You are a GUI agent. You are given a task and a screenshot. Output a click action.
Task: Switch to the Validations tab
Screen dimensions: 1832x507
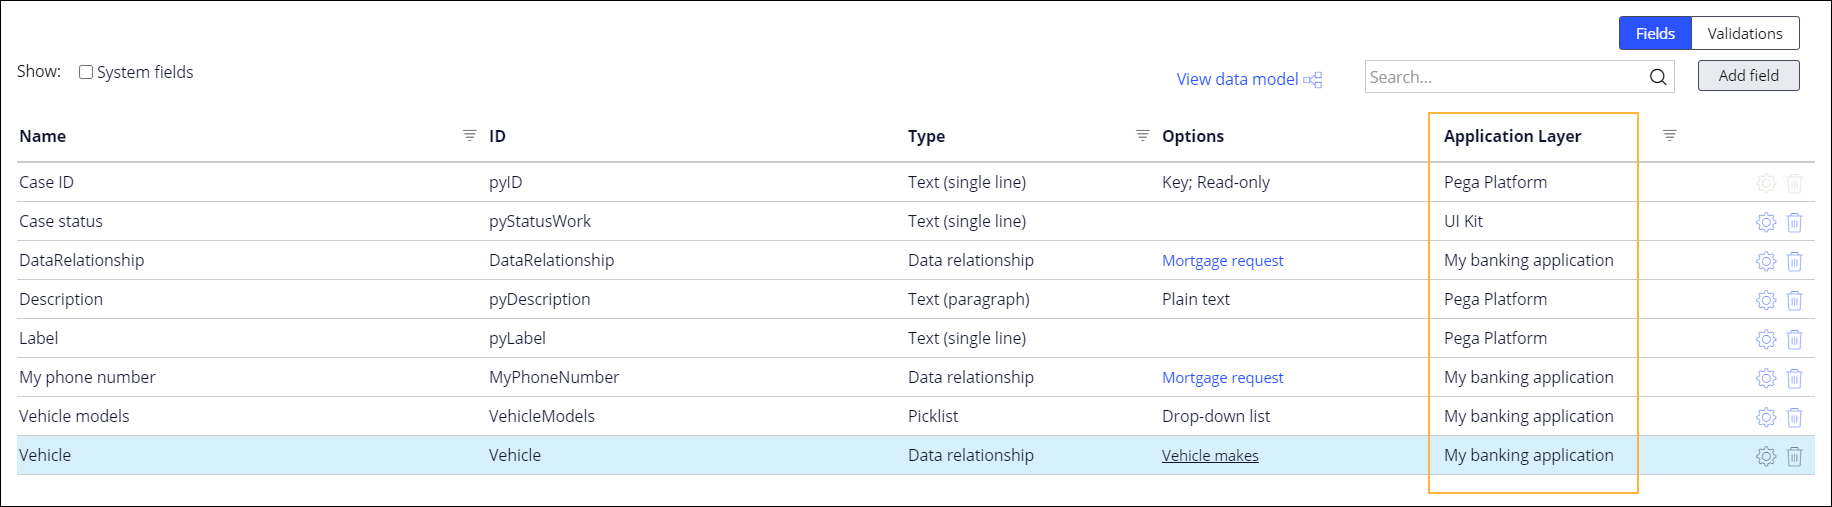[x=1744, y=33]
